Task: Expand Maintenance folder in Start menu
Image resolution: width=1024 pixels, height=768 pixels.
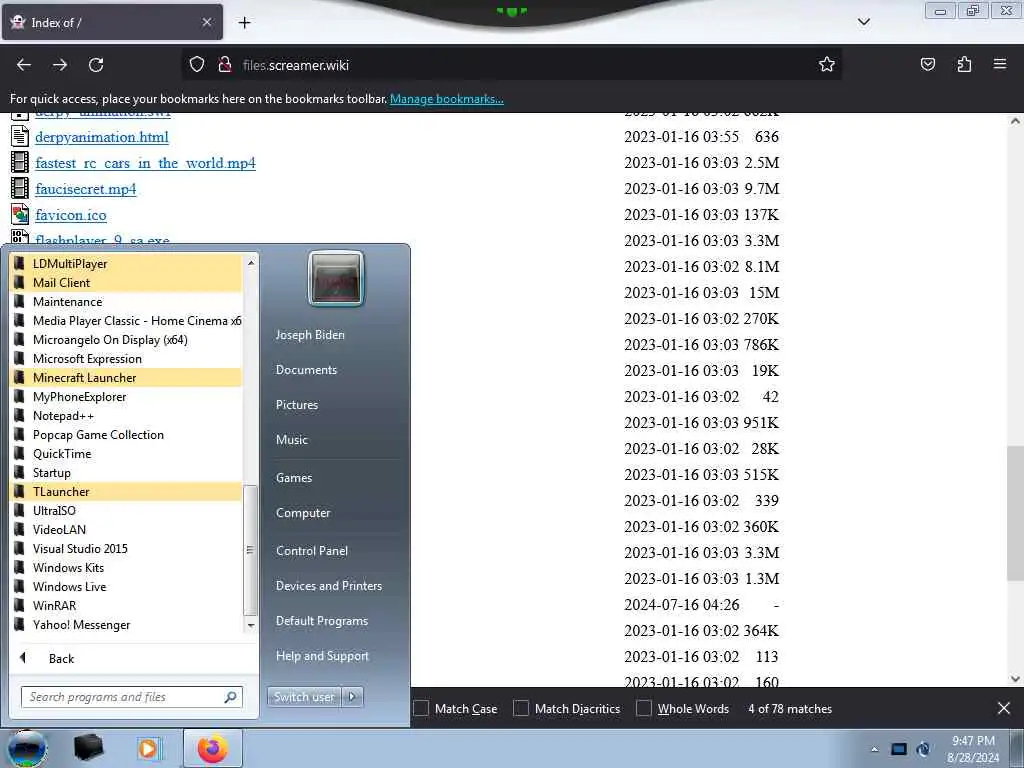Action: coord(127,302)
